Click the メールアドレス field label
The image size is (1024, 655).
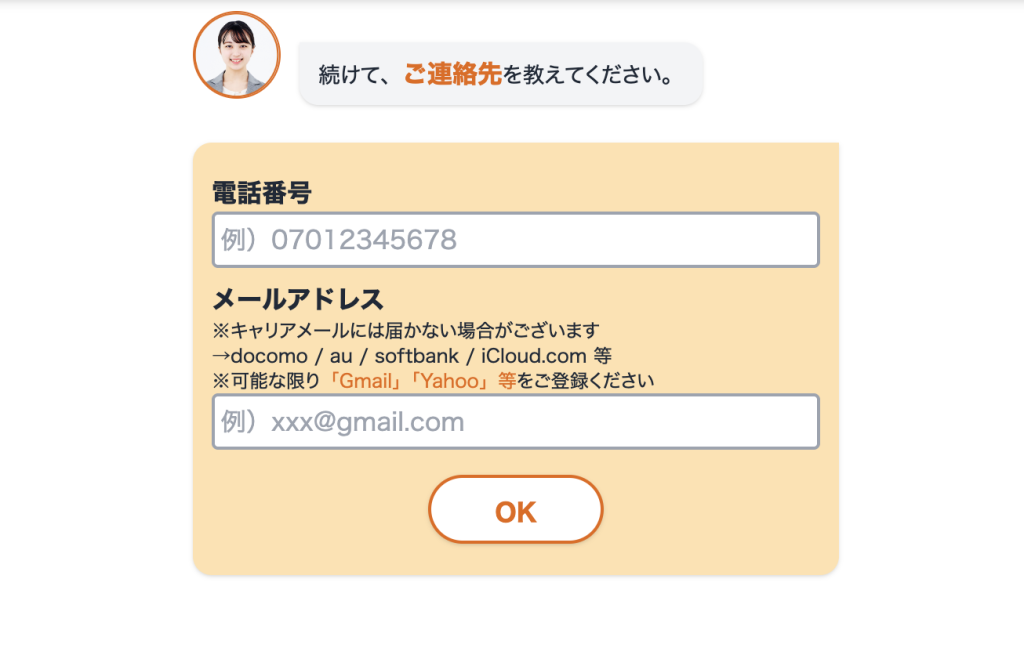coord(298,299)
